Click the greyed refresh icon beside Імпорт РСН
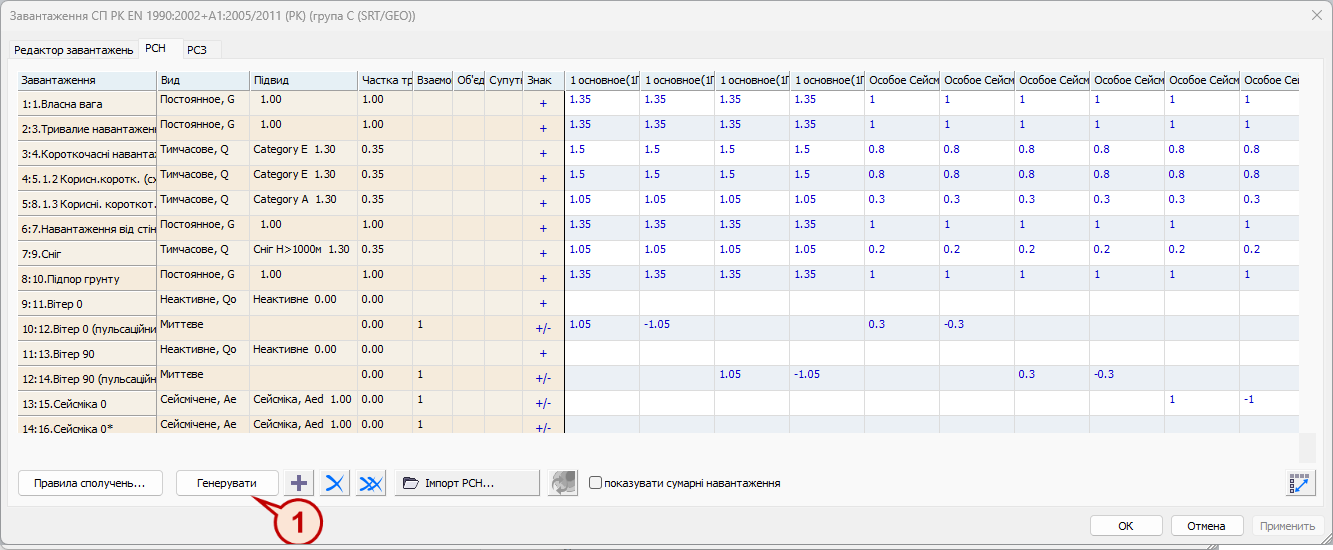 563,483
